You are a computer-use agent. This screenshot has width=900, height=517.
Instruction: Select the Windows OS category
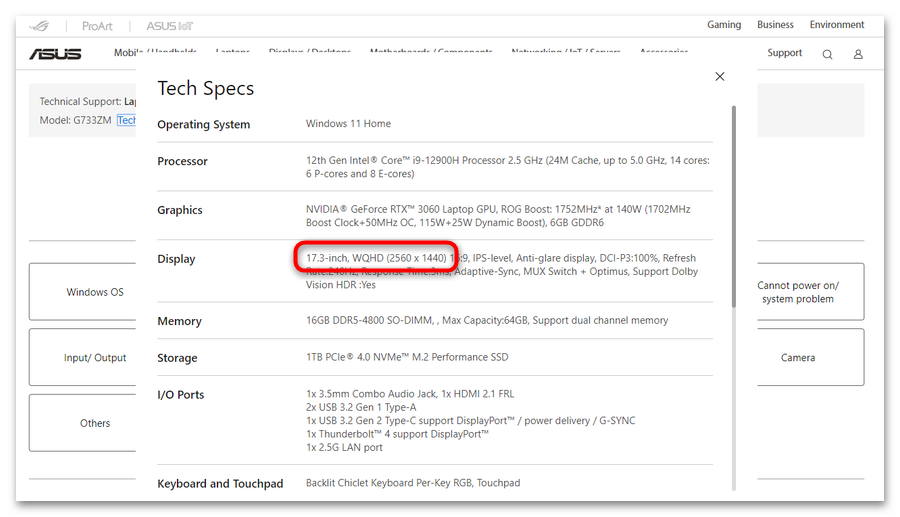pyautogui.click(x=83, y=291)
